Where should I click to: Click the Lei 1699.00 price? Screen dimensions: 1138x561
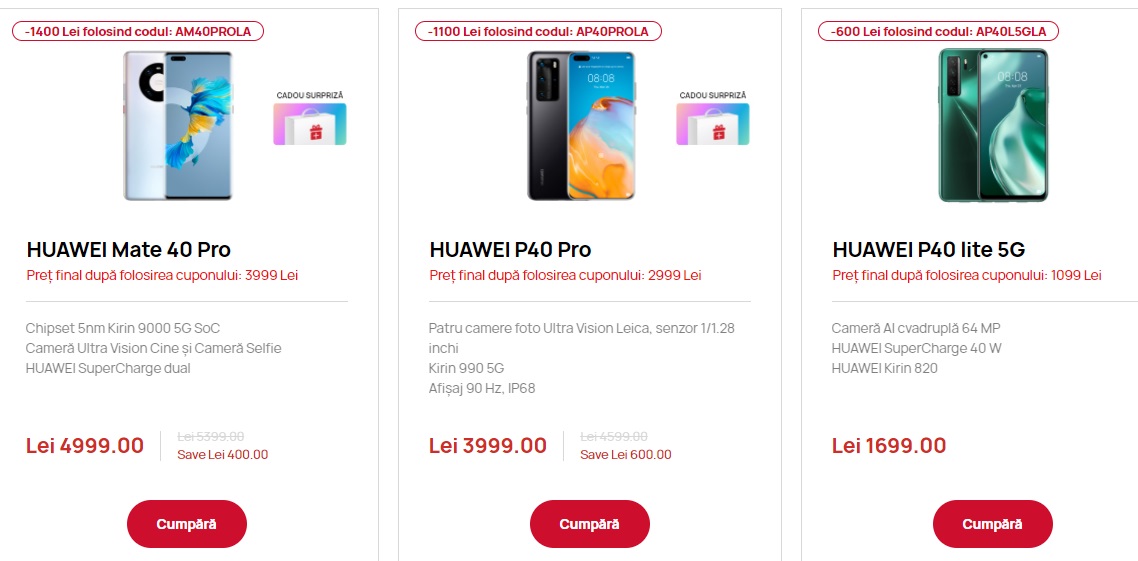pyautogui.click(x=889, y=446)
